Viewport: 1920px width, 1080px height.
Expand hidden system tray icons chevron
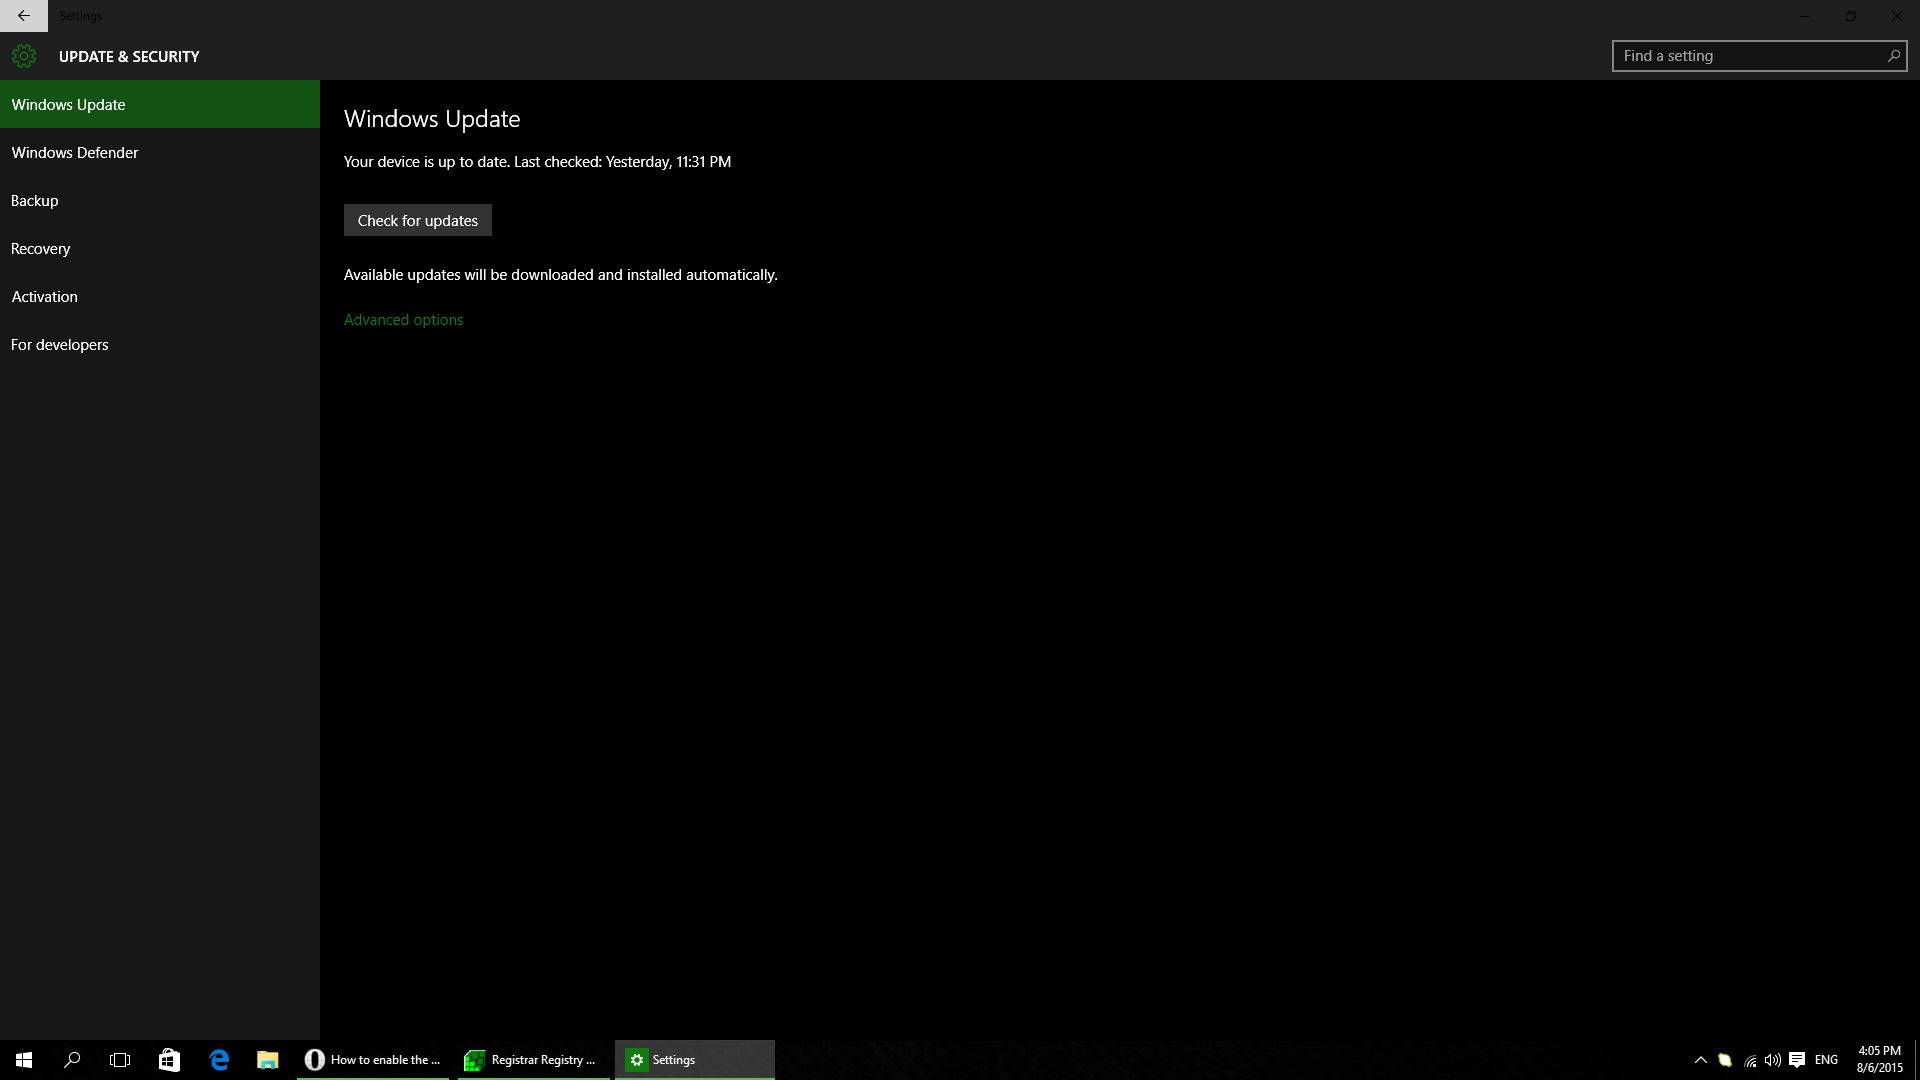pos(1700,1060)
